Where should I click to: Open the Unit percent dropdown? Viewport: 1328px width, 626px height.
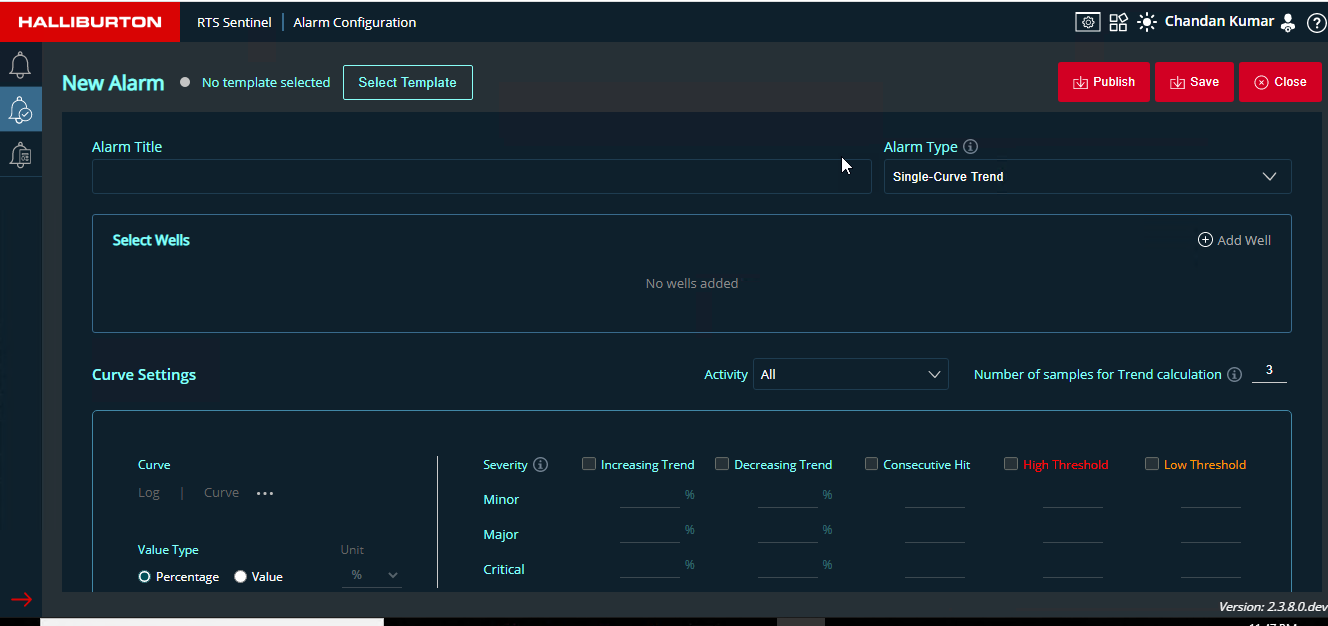coord(373,575)
